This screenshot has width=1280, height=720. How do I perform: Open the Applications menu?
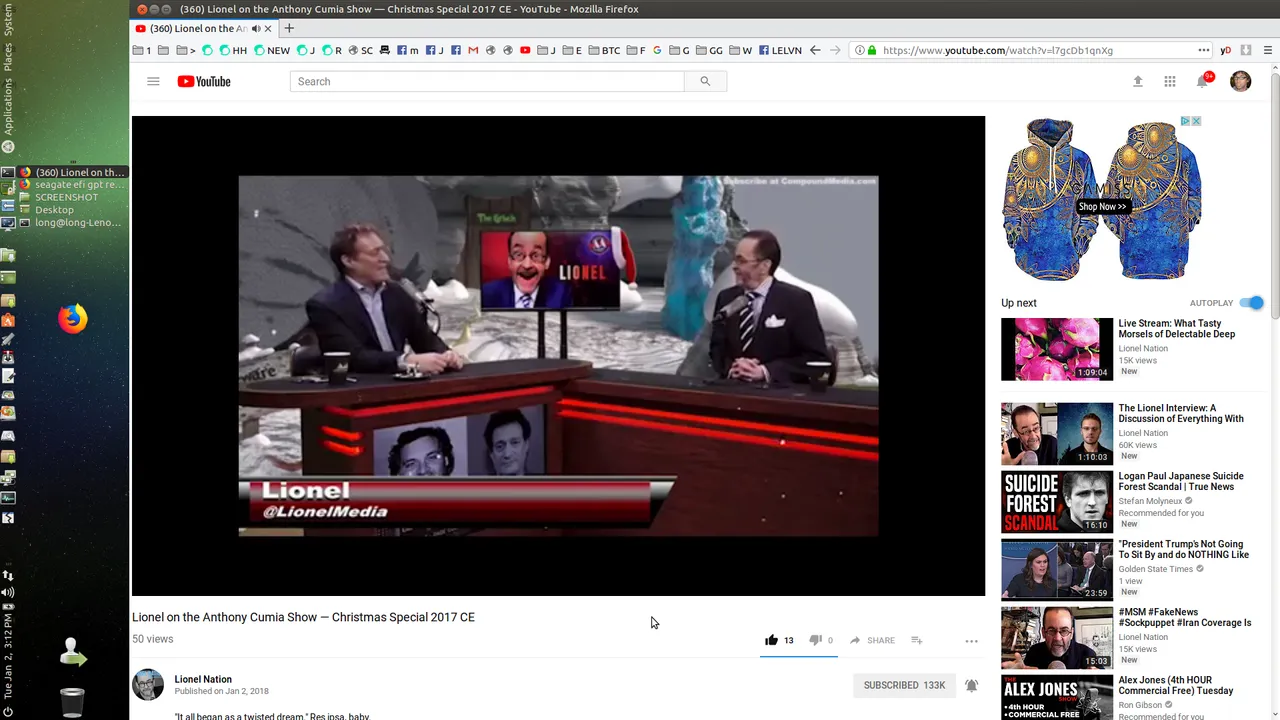click(x=8, y=107)
